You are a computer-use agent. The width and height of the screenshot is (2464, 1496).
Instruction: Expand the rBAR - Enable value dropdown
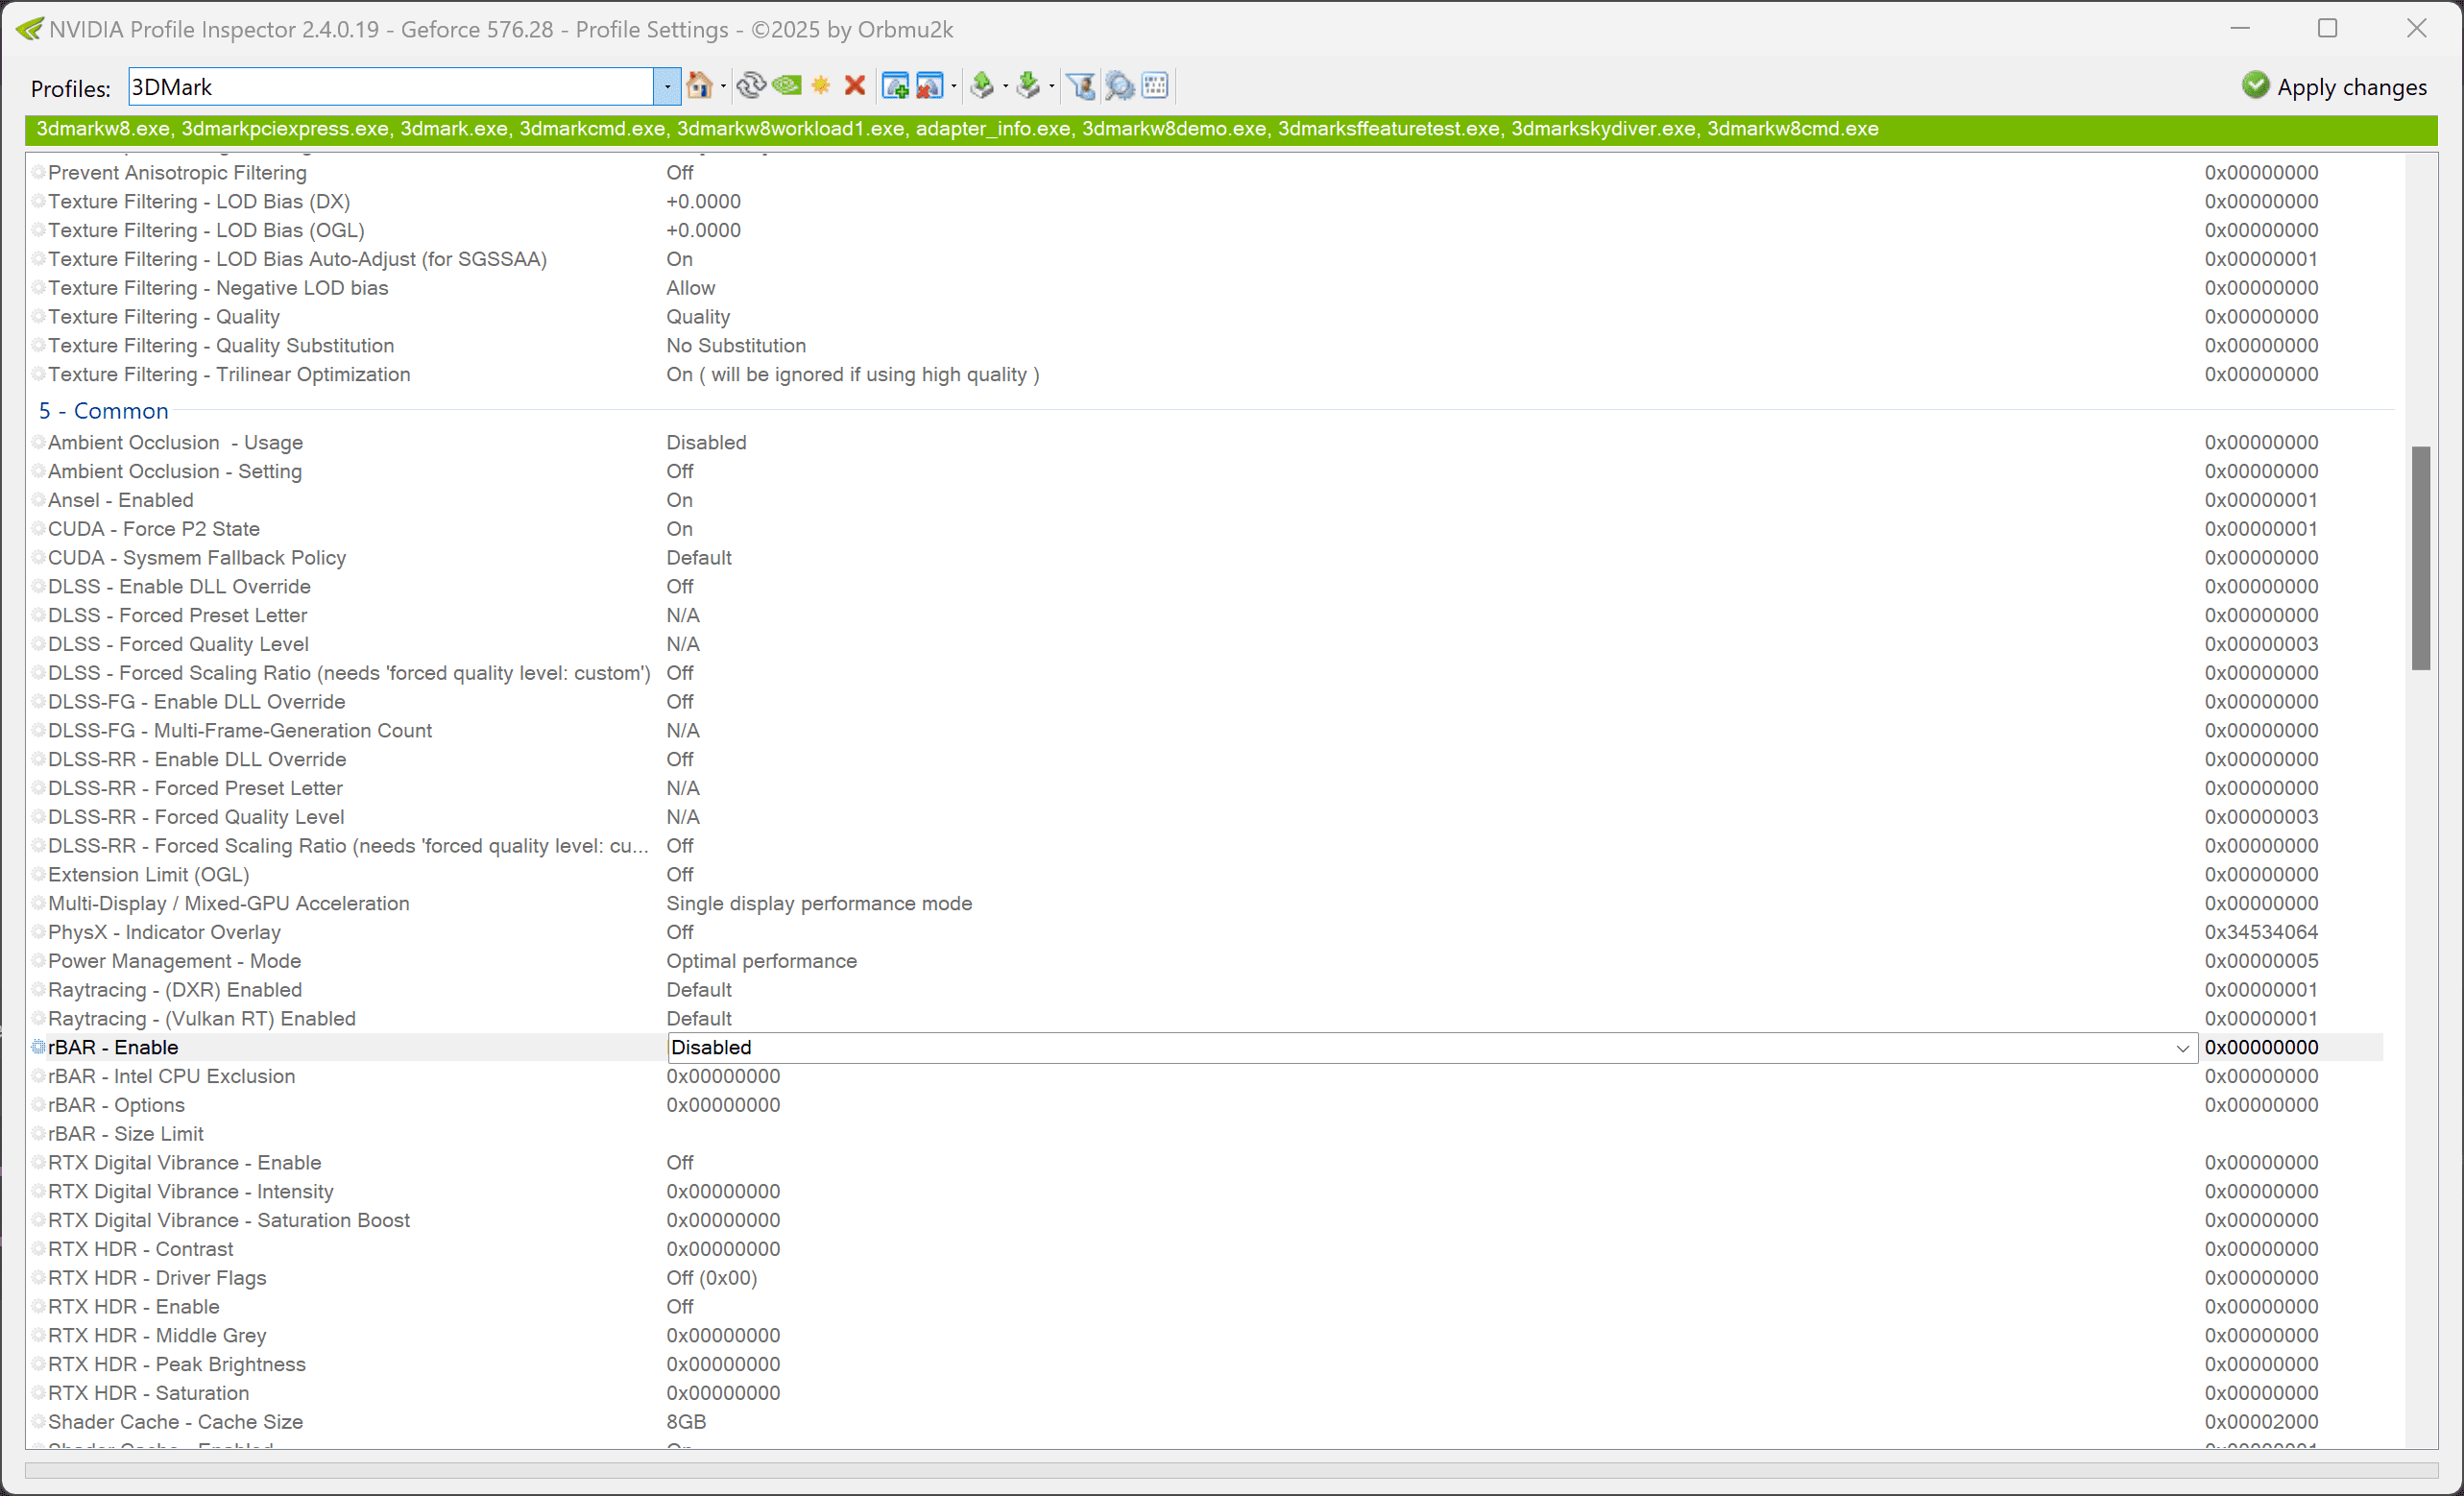click(2182, 1048)
